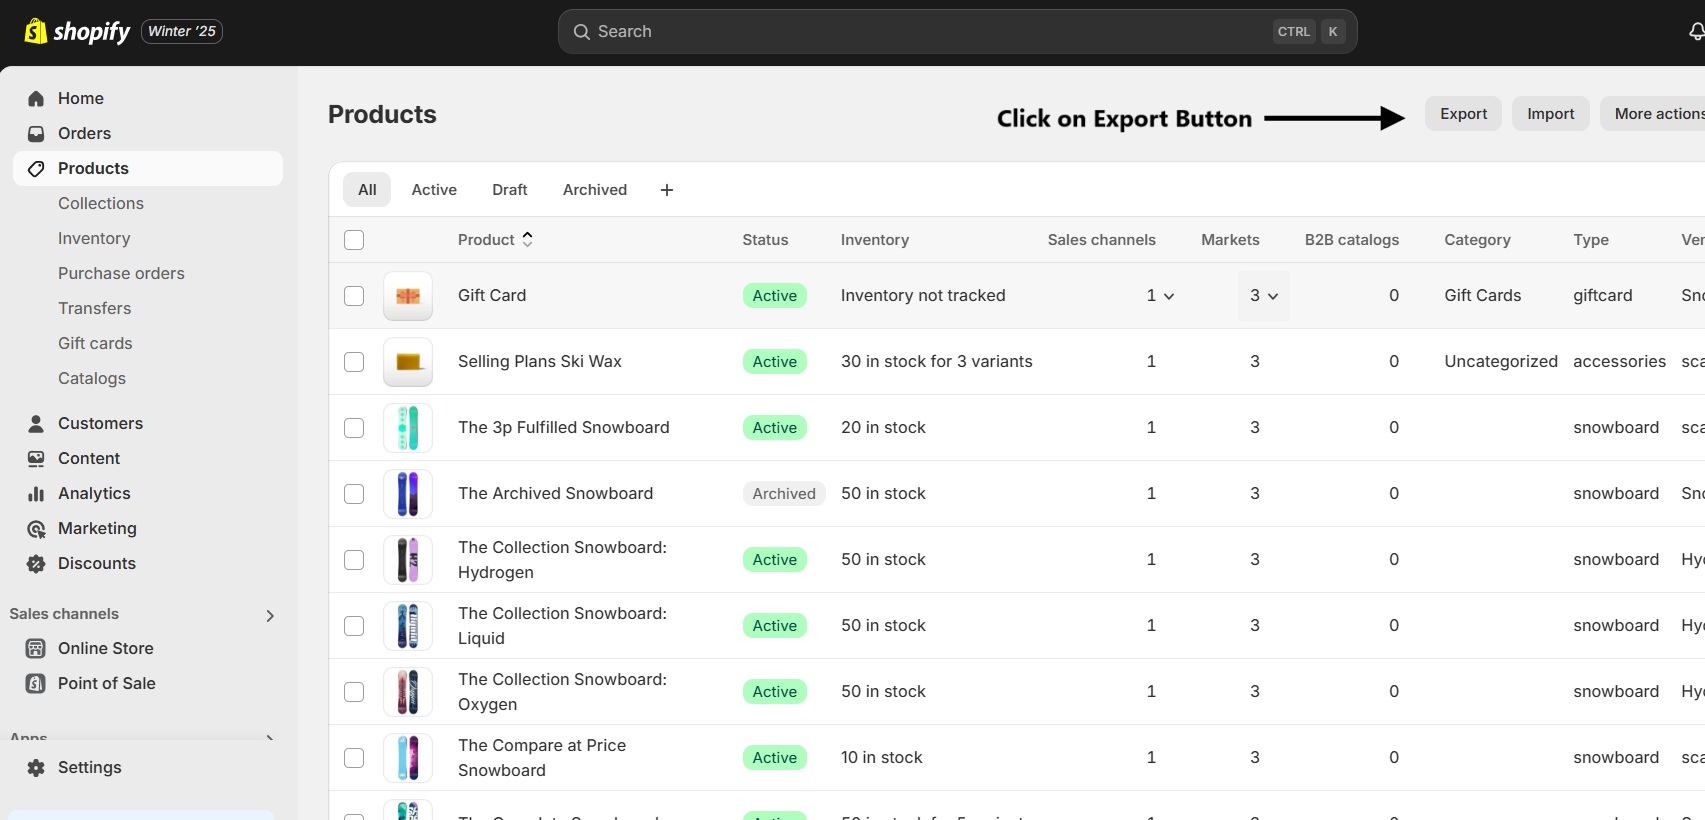
Task: Click the Inventory column header
Action: point(875,240)
